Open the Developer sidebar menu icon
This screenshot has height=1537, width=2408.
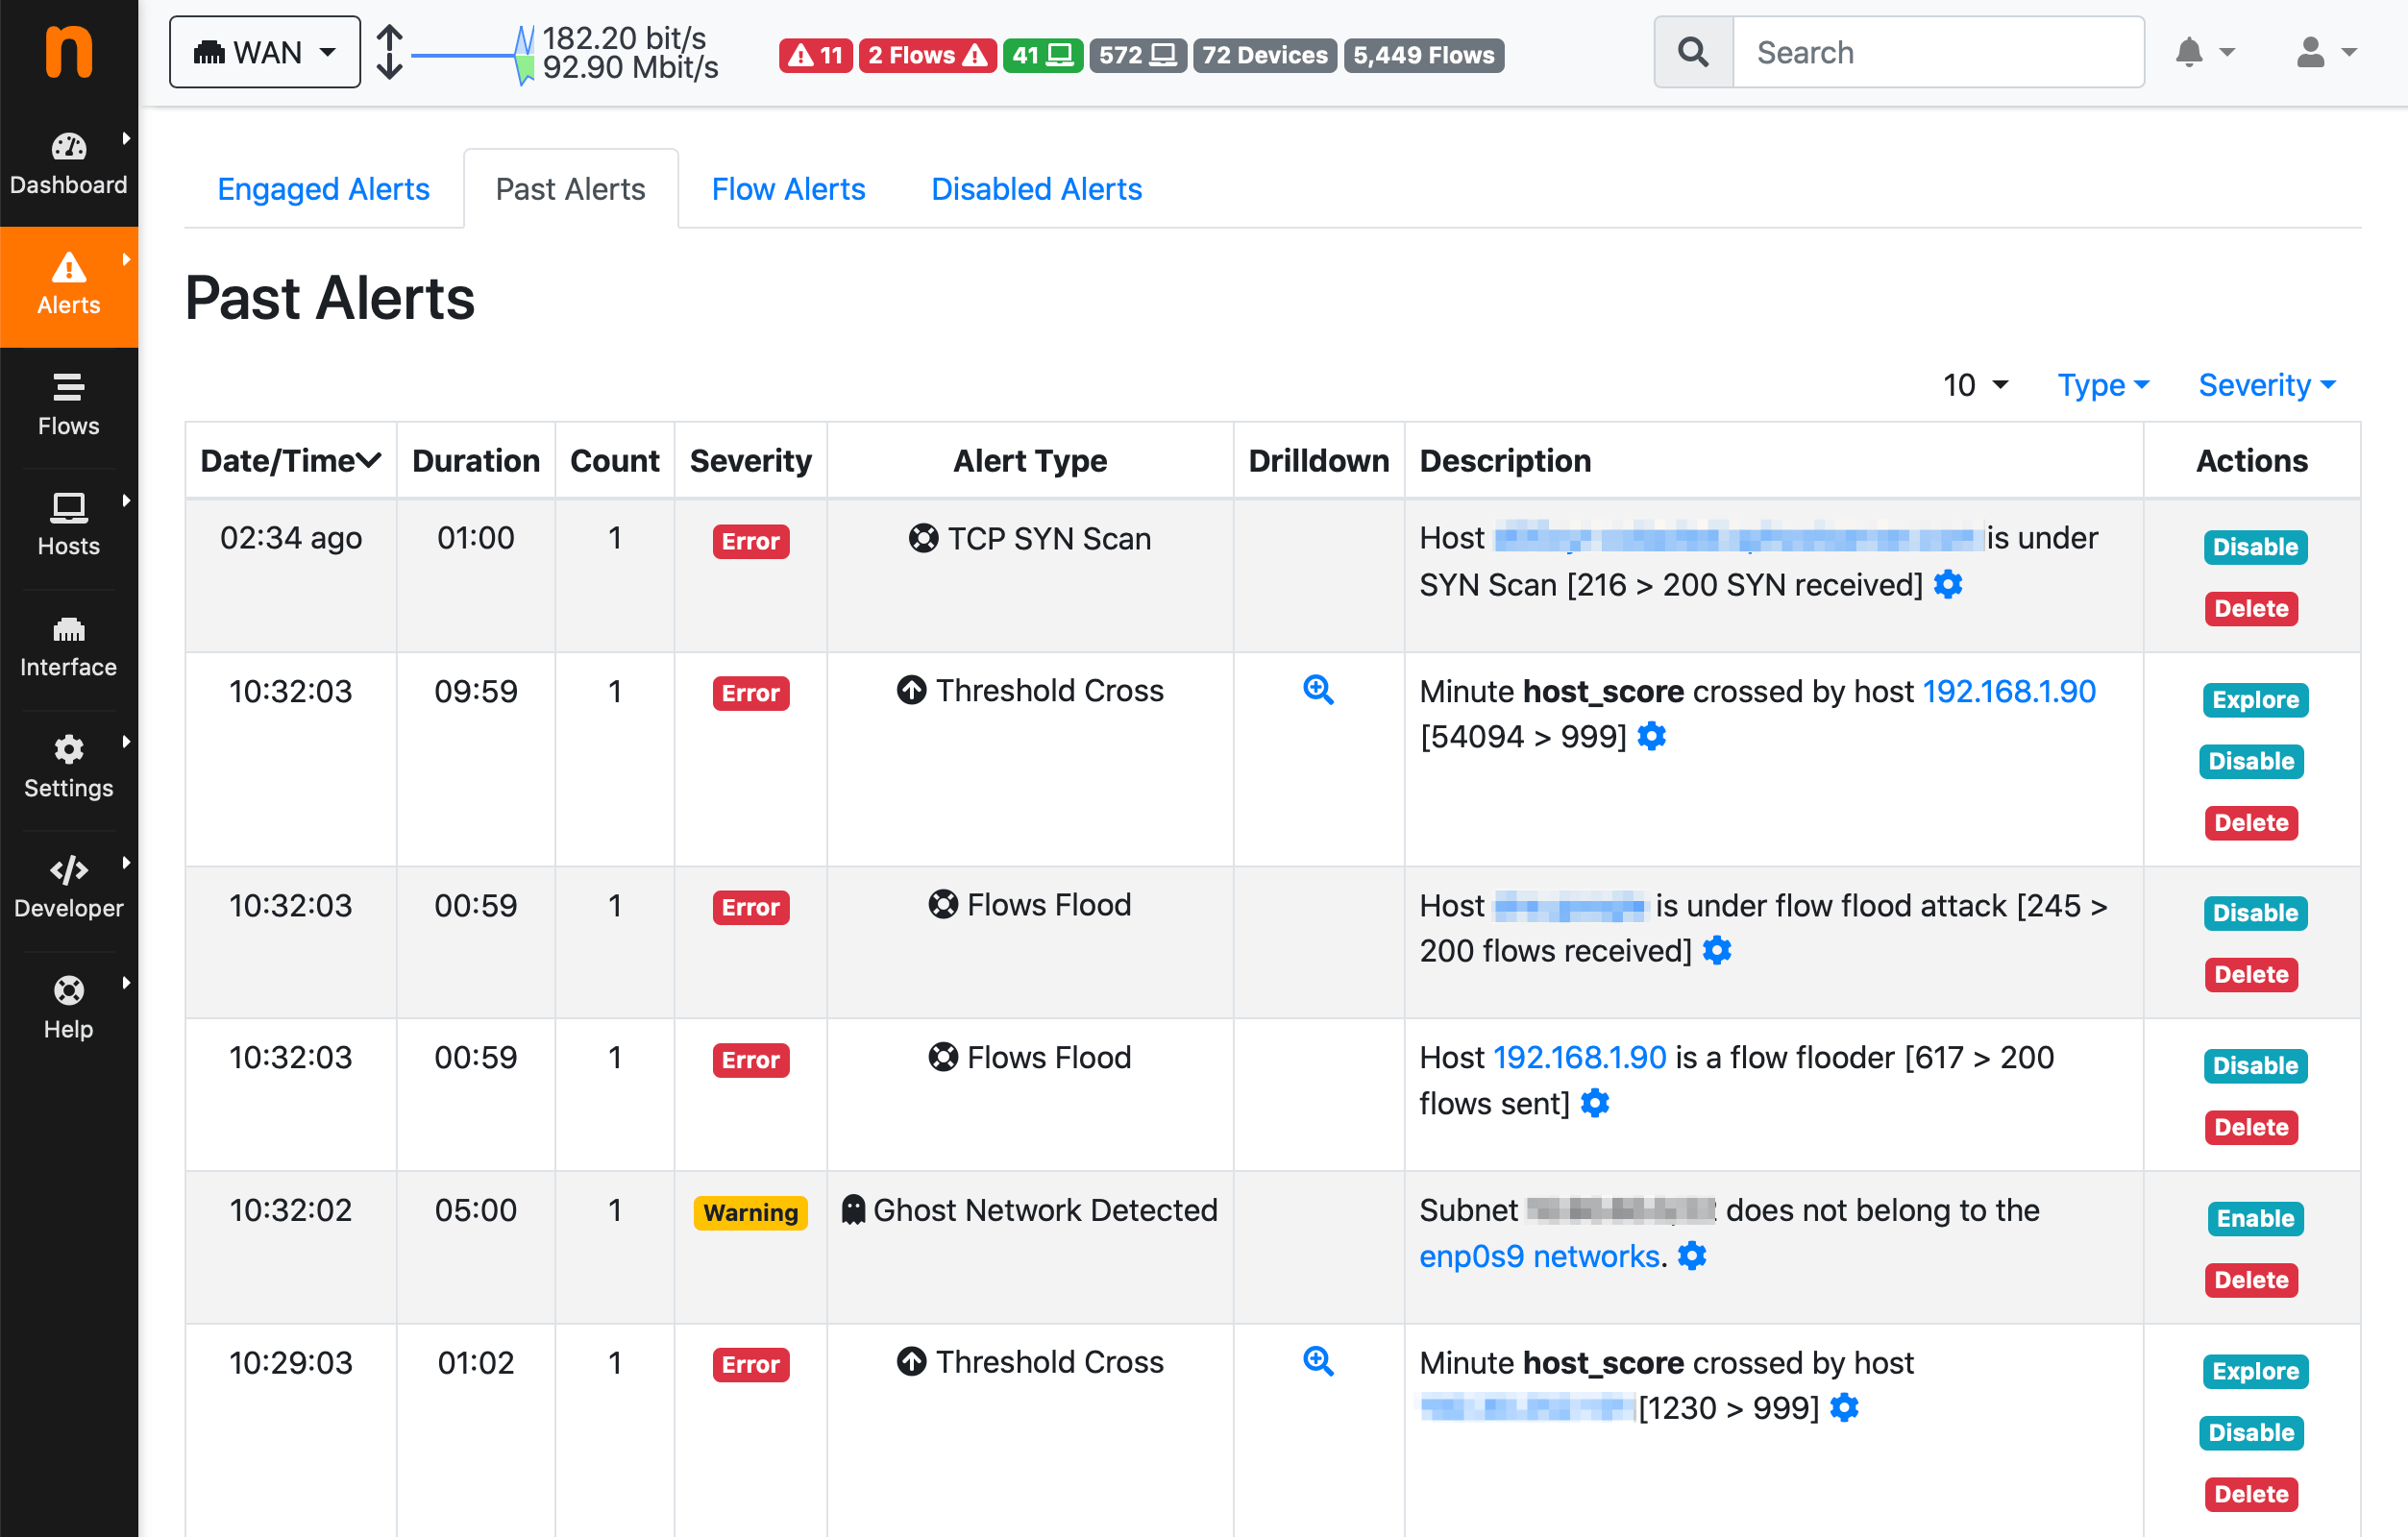(x=68, y=870)
